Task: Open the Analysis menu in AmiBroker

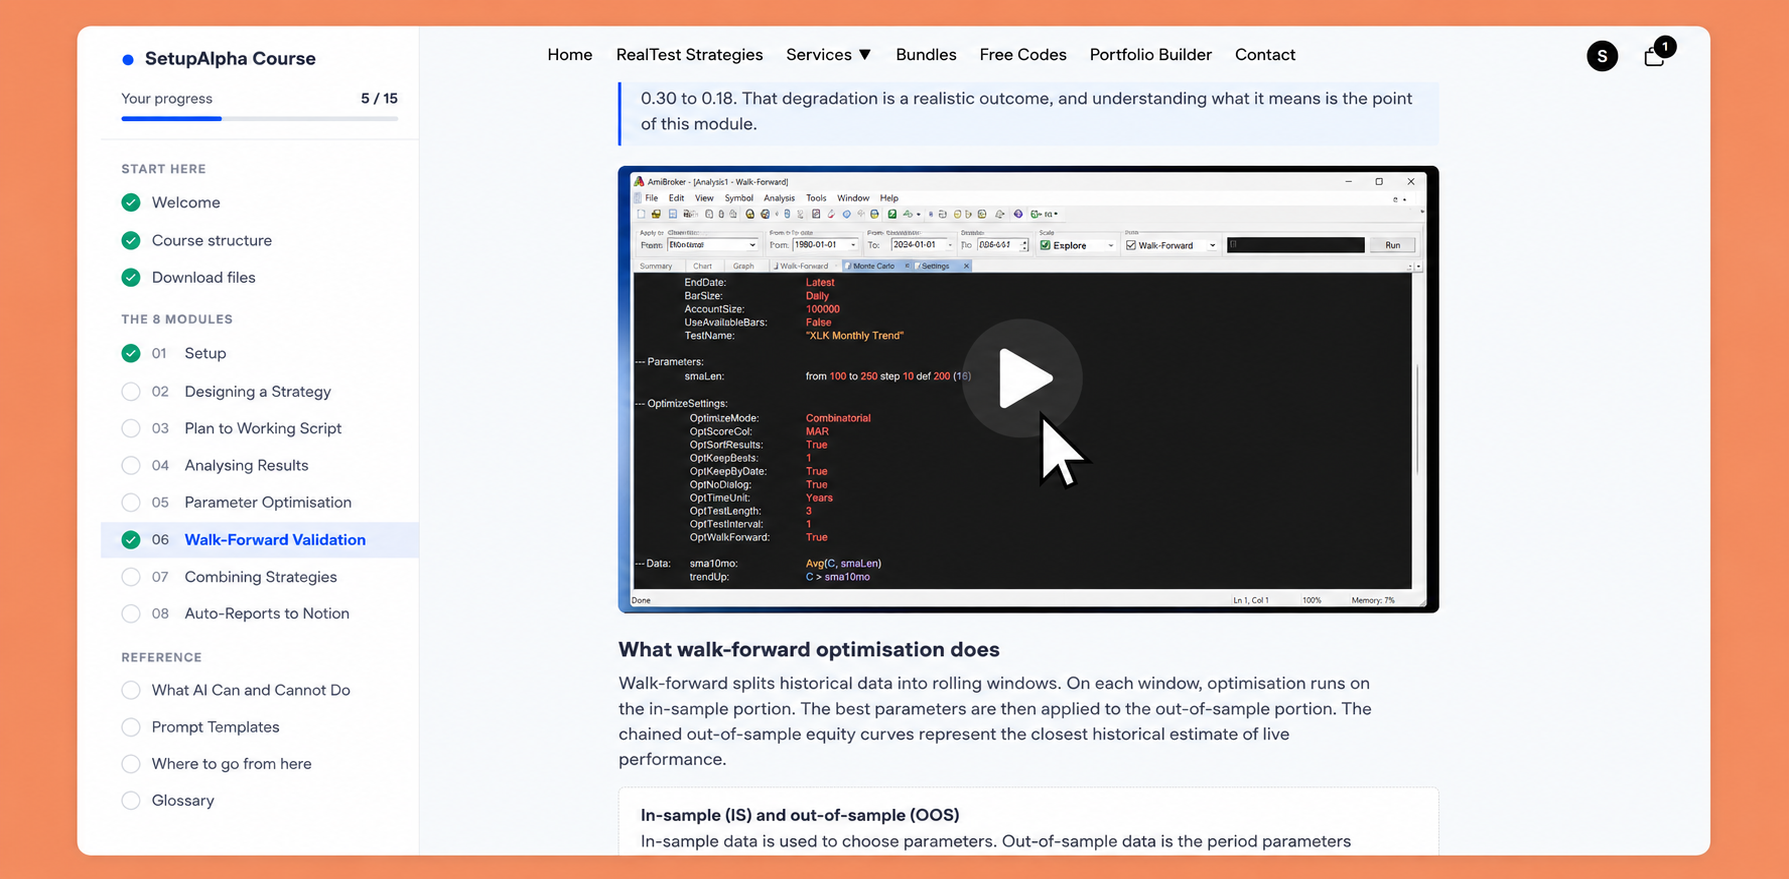Action: pyautogui.click(x=779, y=198)
